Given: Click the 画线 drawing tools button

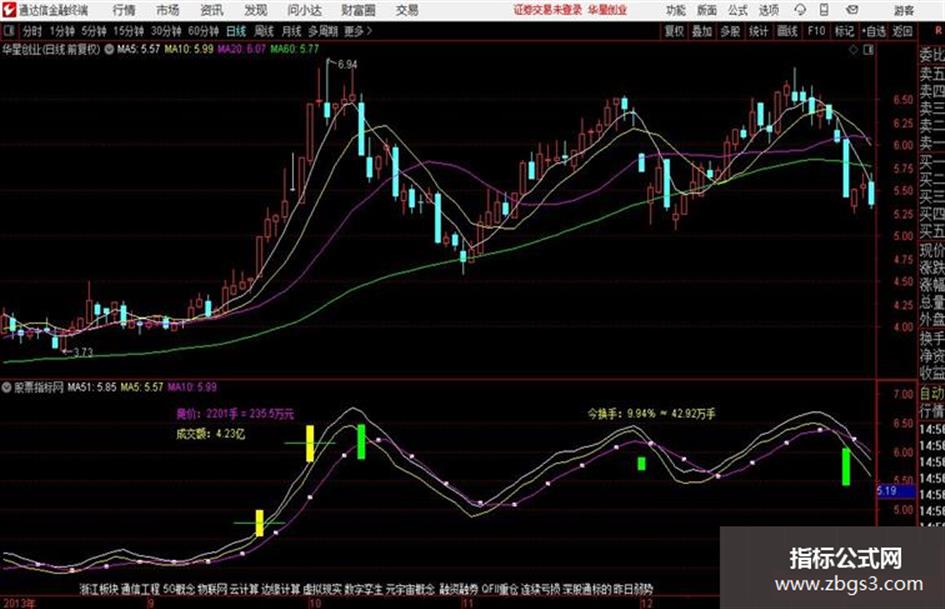Looking at the screenshot, I should tap(787, 31).
